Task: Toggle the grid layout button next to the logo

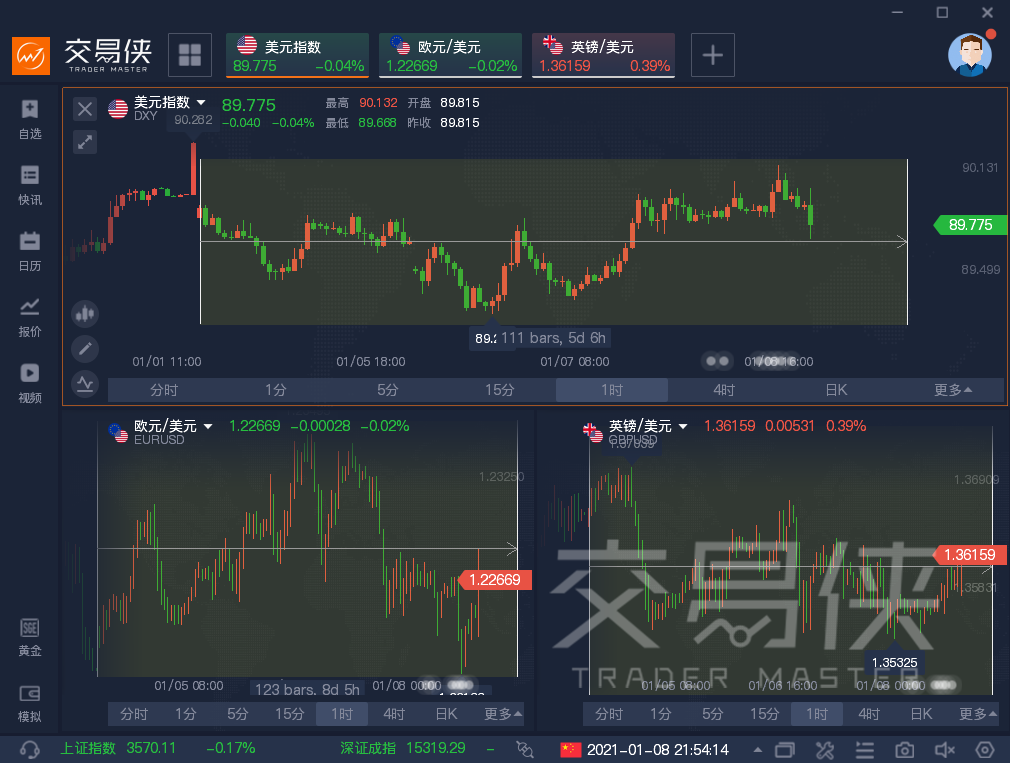Action: 189,54
